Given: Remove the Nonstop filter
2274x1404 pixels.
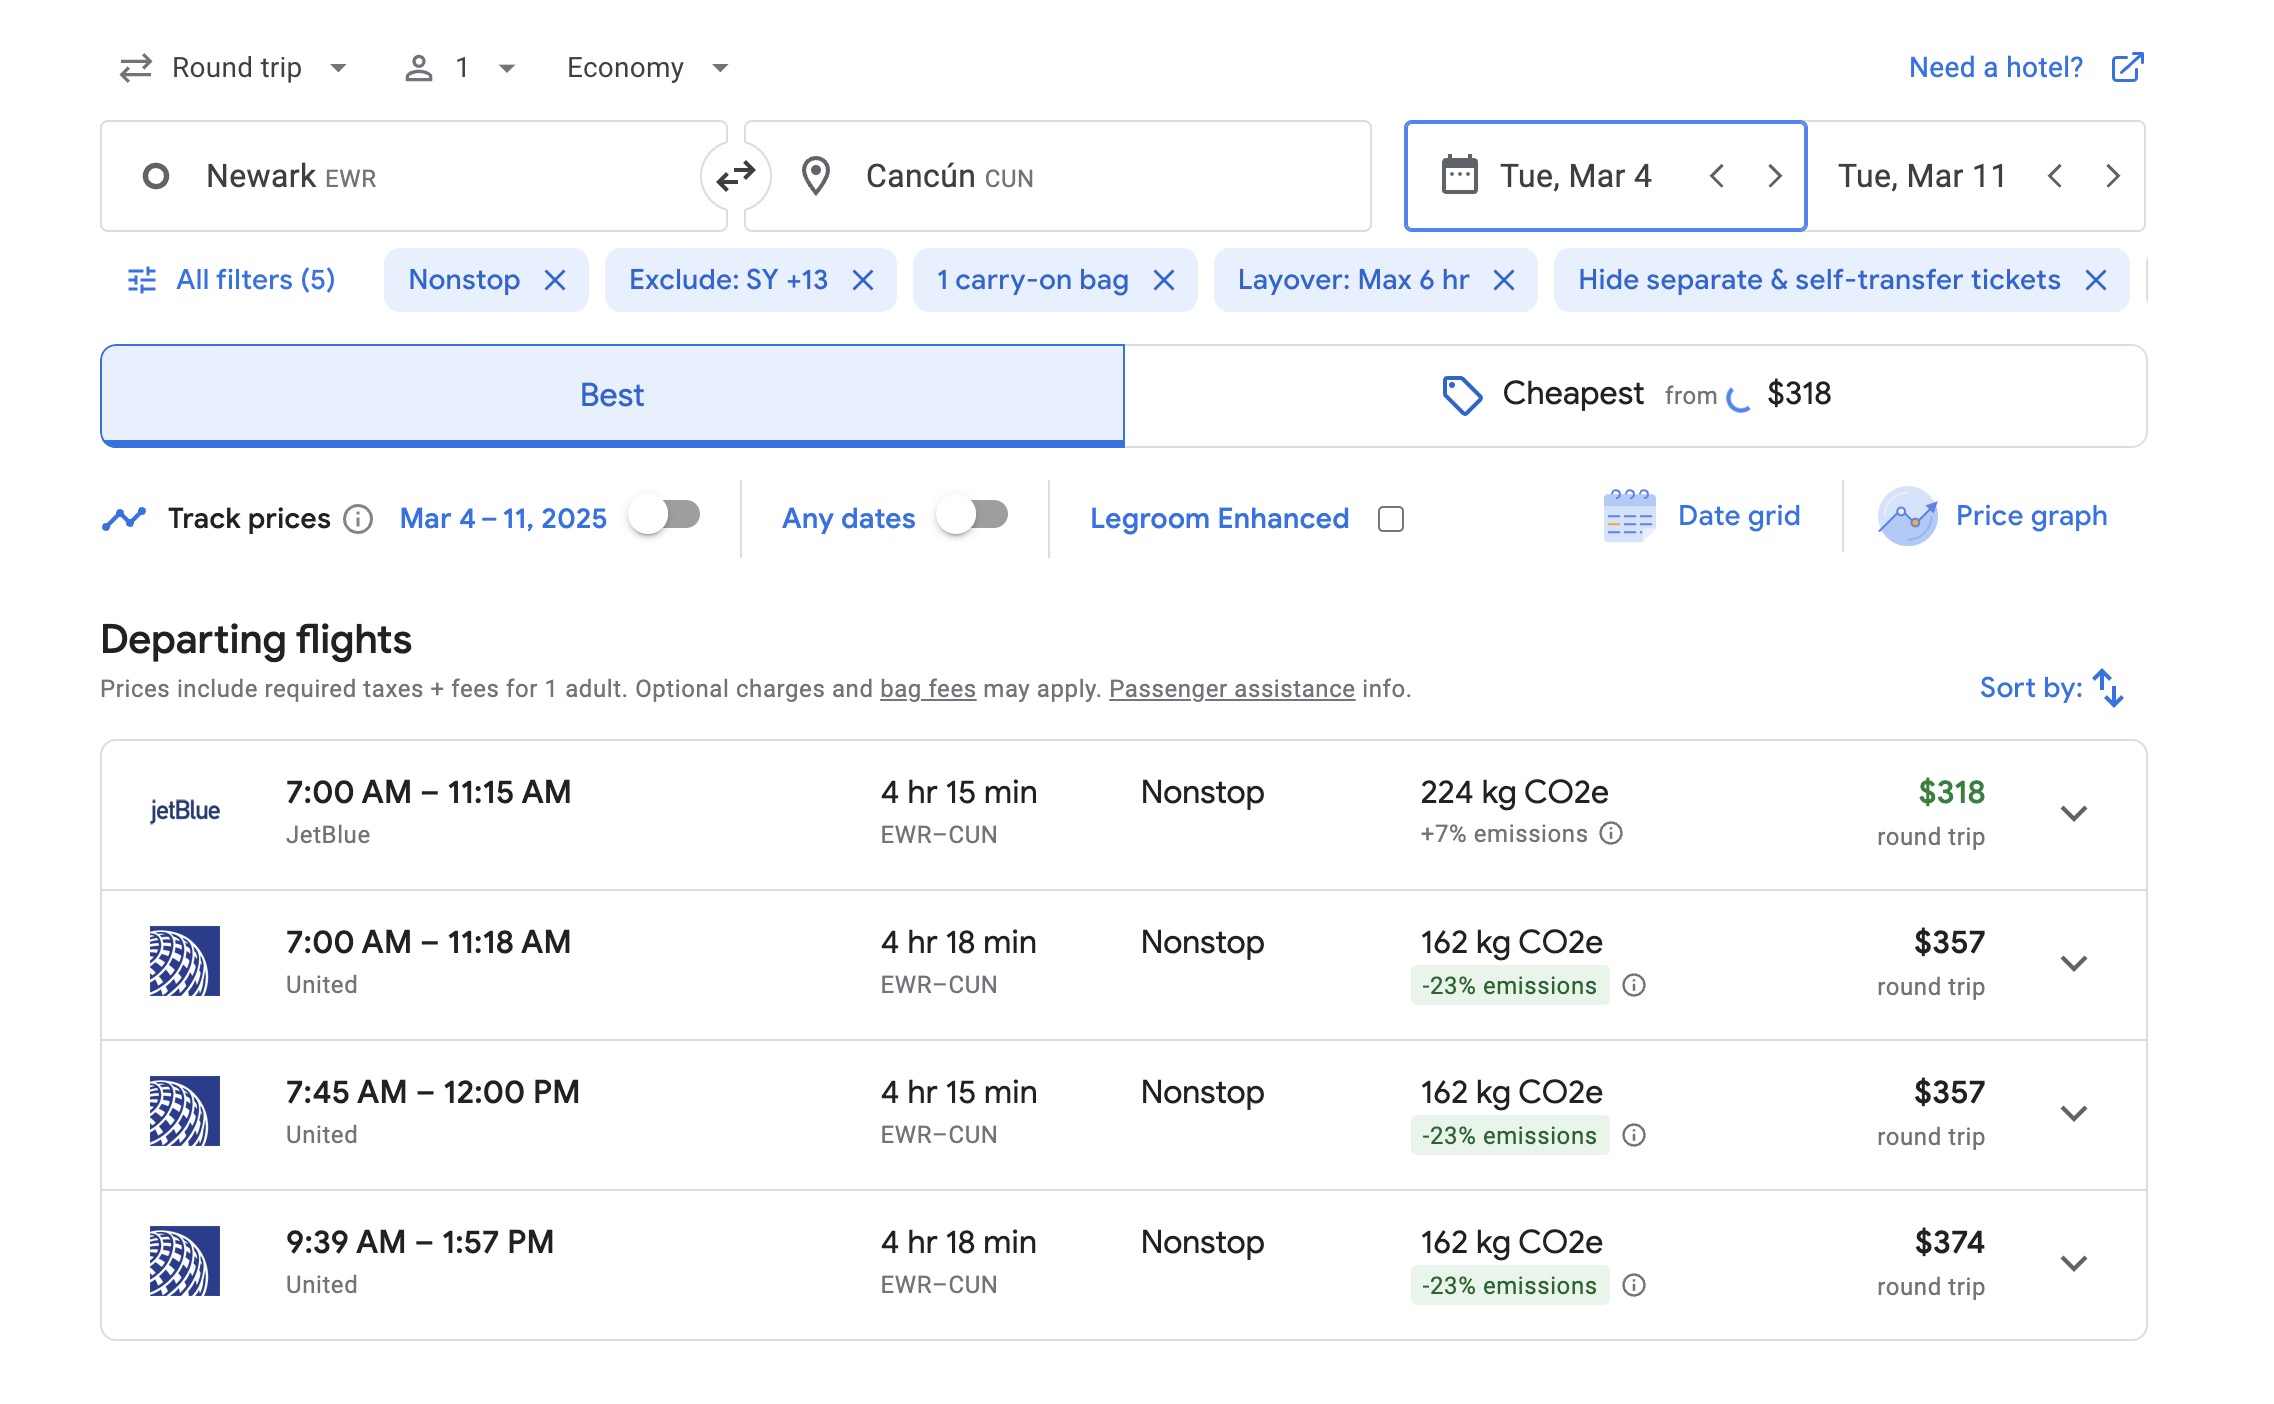Looking at the screenshot, I should 557,280.
